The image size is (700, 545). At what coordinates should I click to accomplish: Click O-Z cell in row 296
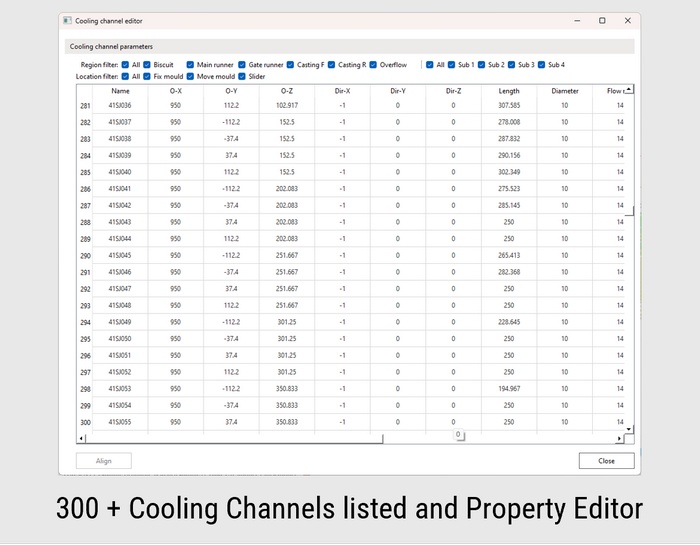pyautogui.click(x=287, y=355)
